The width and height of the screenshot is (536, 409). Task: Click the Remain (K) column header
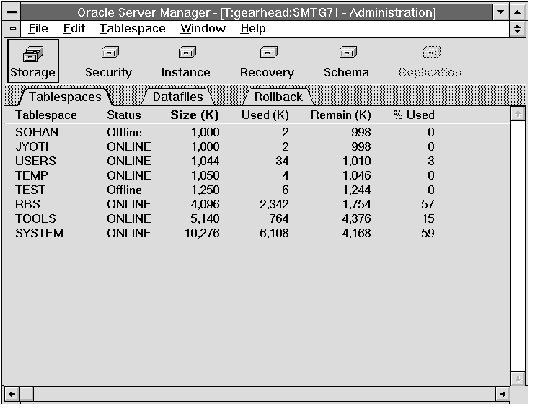tap(341, 115)
